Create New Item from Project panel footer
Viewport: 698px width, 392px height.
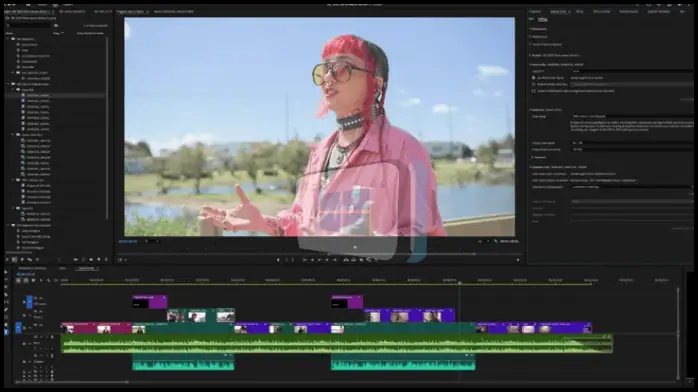point(98,259)
